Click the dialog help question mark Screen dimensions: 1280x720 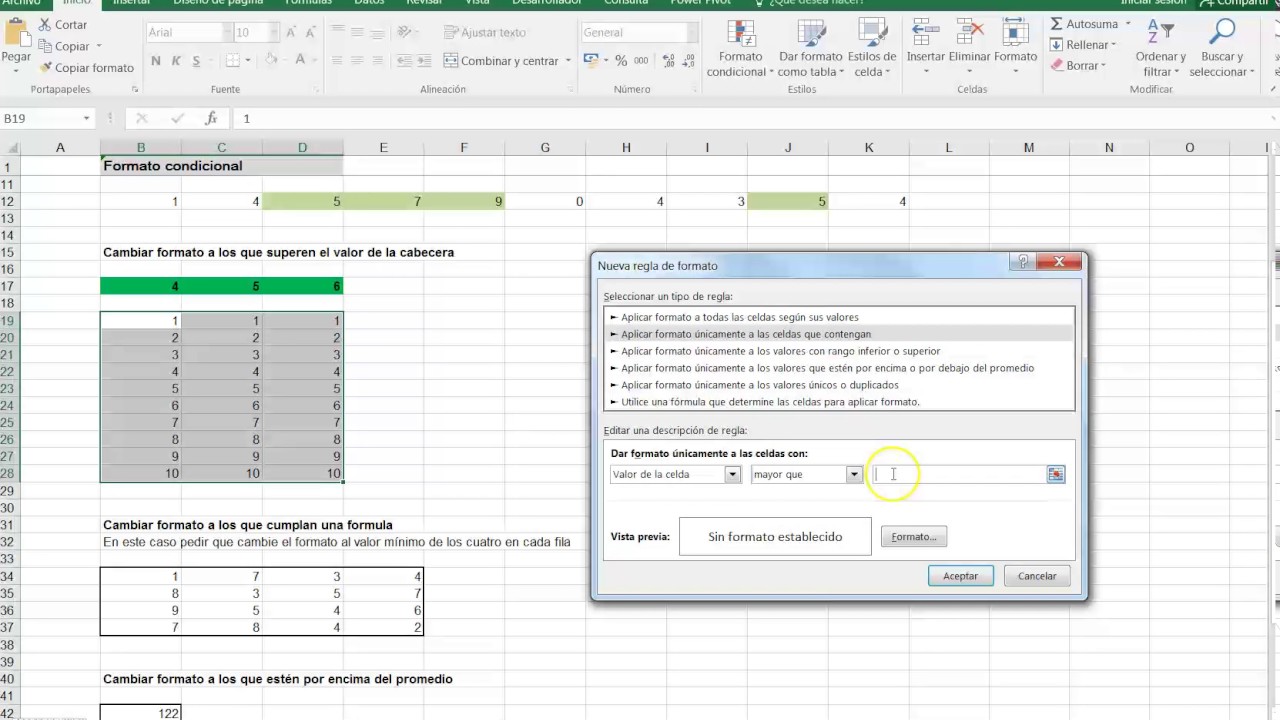(x=1022, y=262)
